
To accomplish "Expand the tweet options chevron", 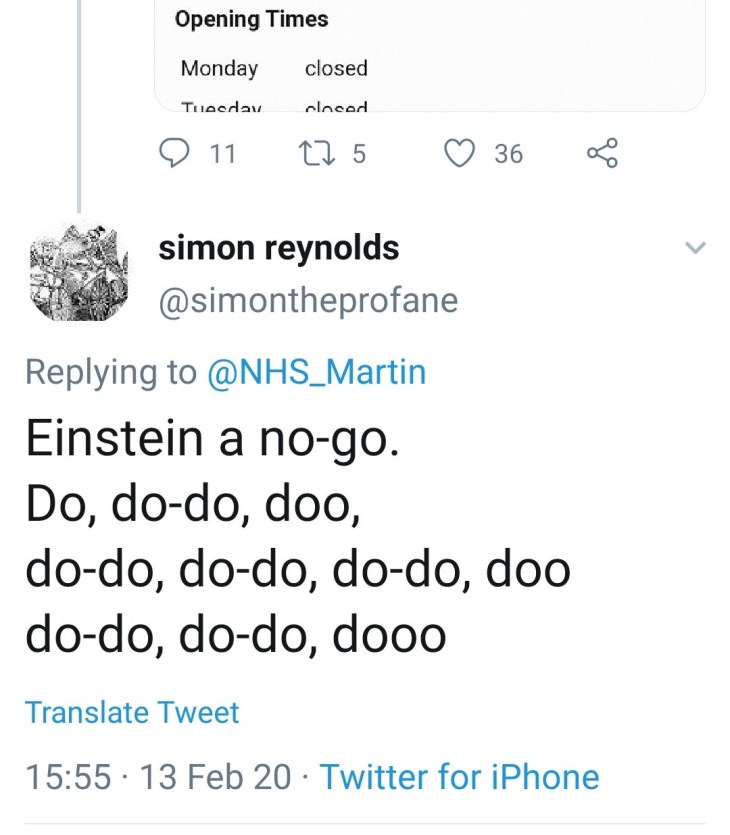I will coord(695,248).
